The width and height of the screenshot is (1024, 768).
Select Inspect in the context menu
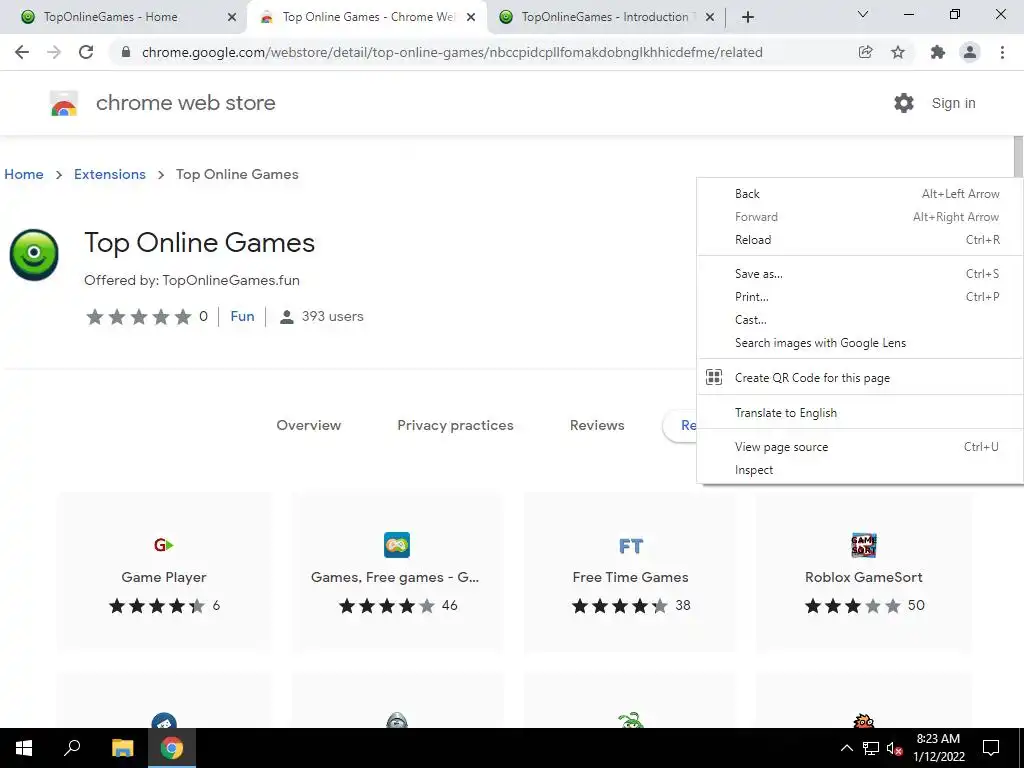point(860,470)
